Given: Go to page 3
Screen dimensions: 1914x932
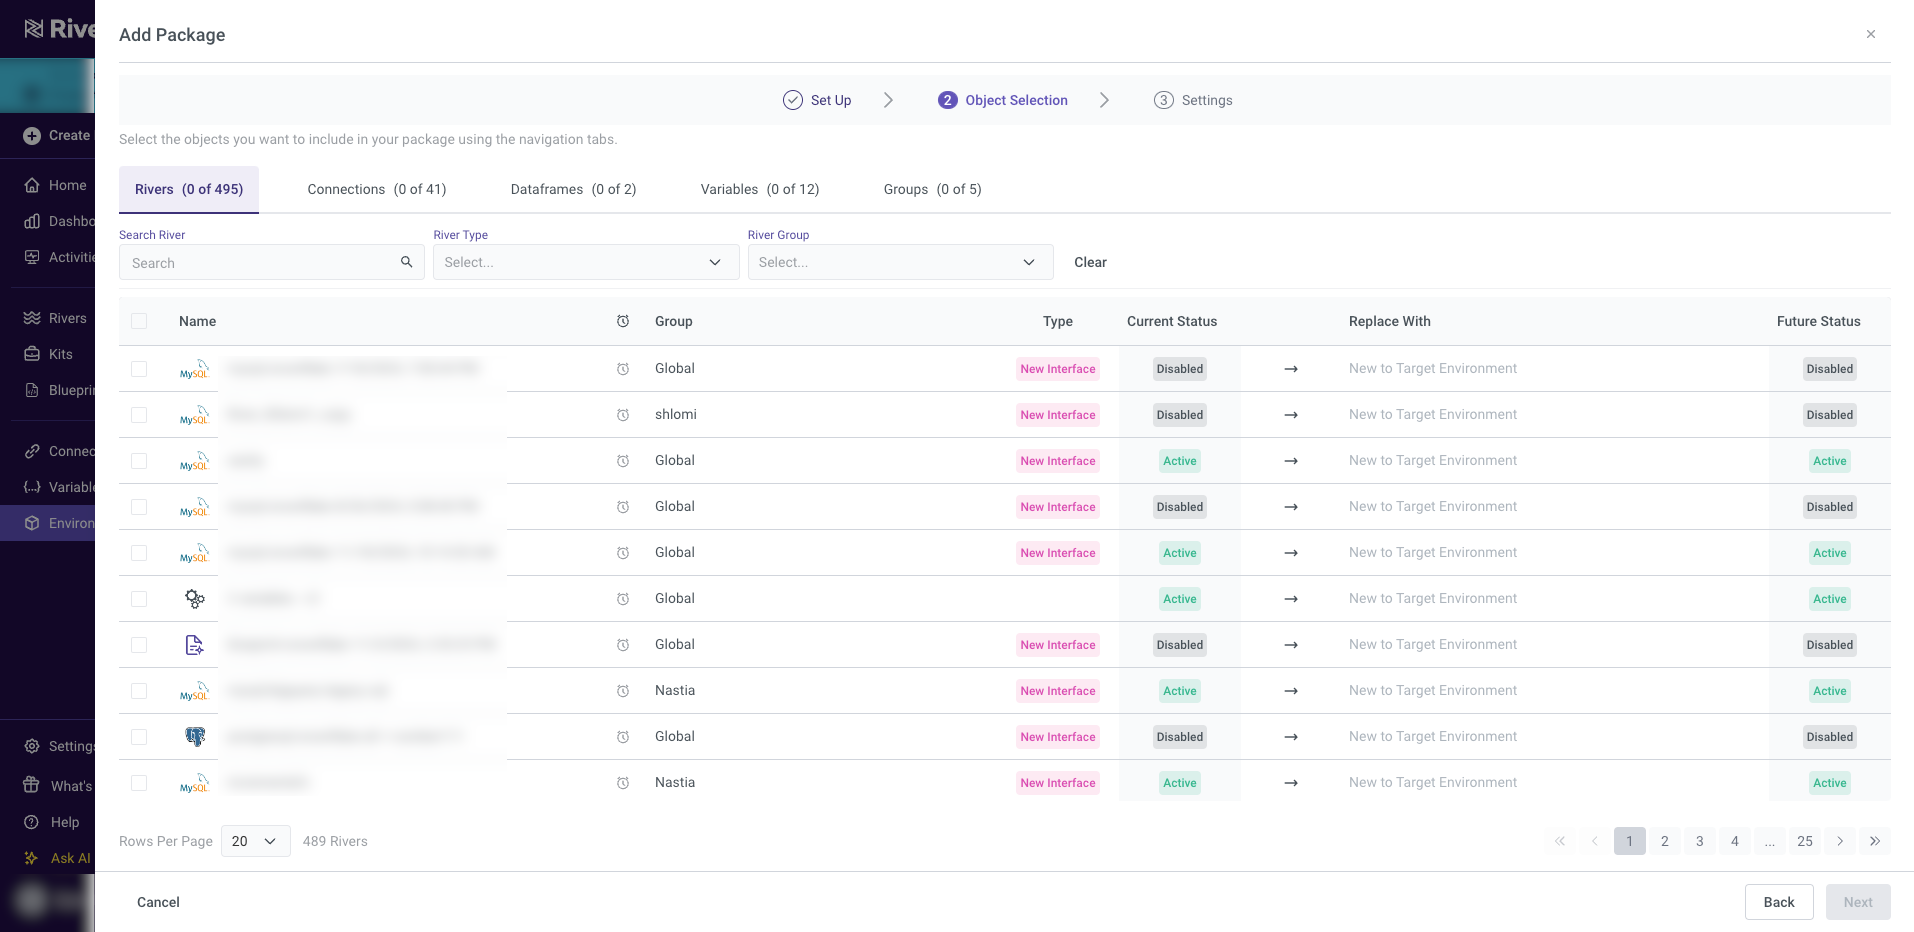Looking at the screenshot, I should 1700,841.
